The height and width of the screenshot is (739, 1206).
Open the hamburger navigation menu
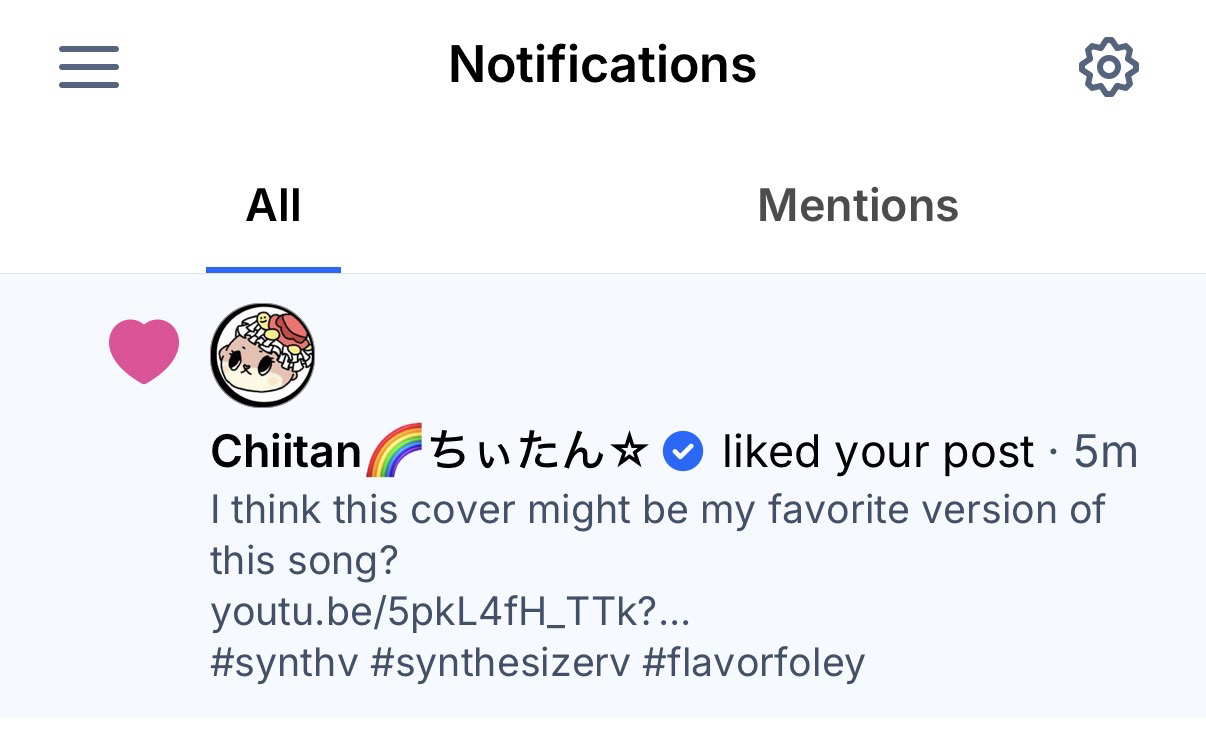pos(89,67)
